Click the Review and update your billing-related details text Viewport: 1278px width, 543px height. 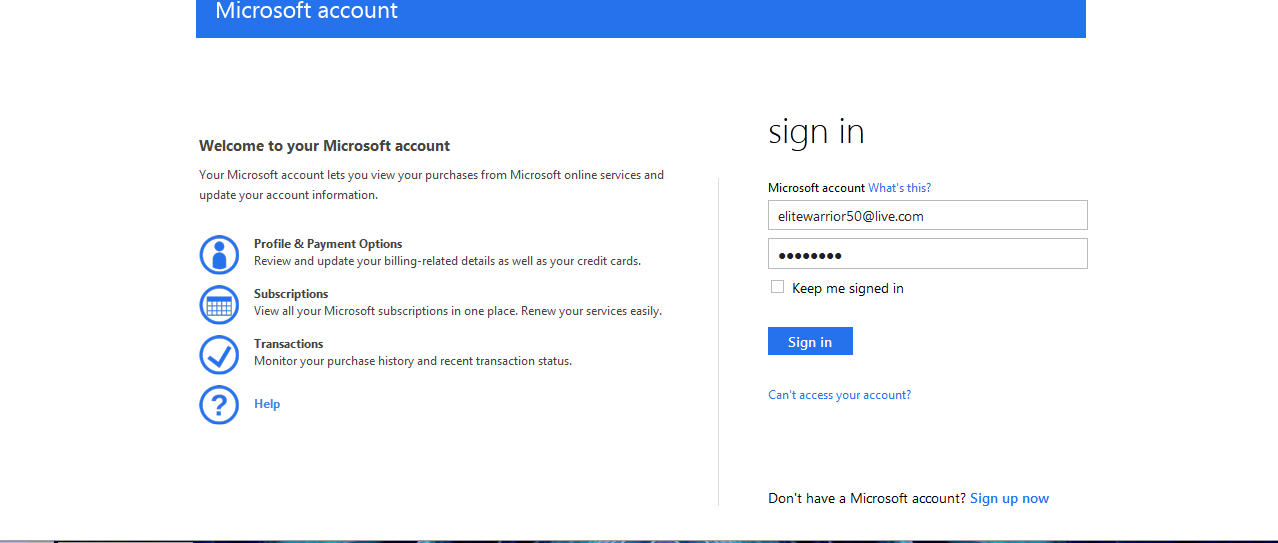(x=447, y=261)
